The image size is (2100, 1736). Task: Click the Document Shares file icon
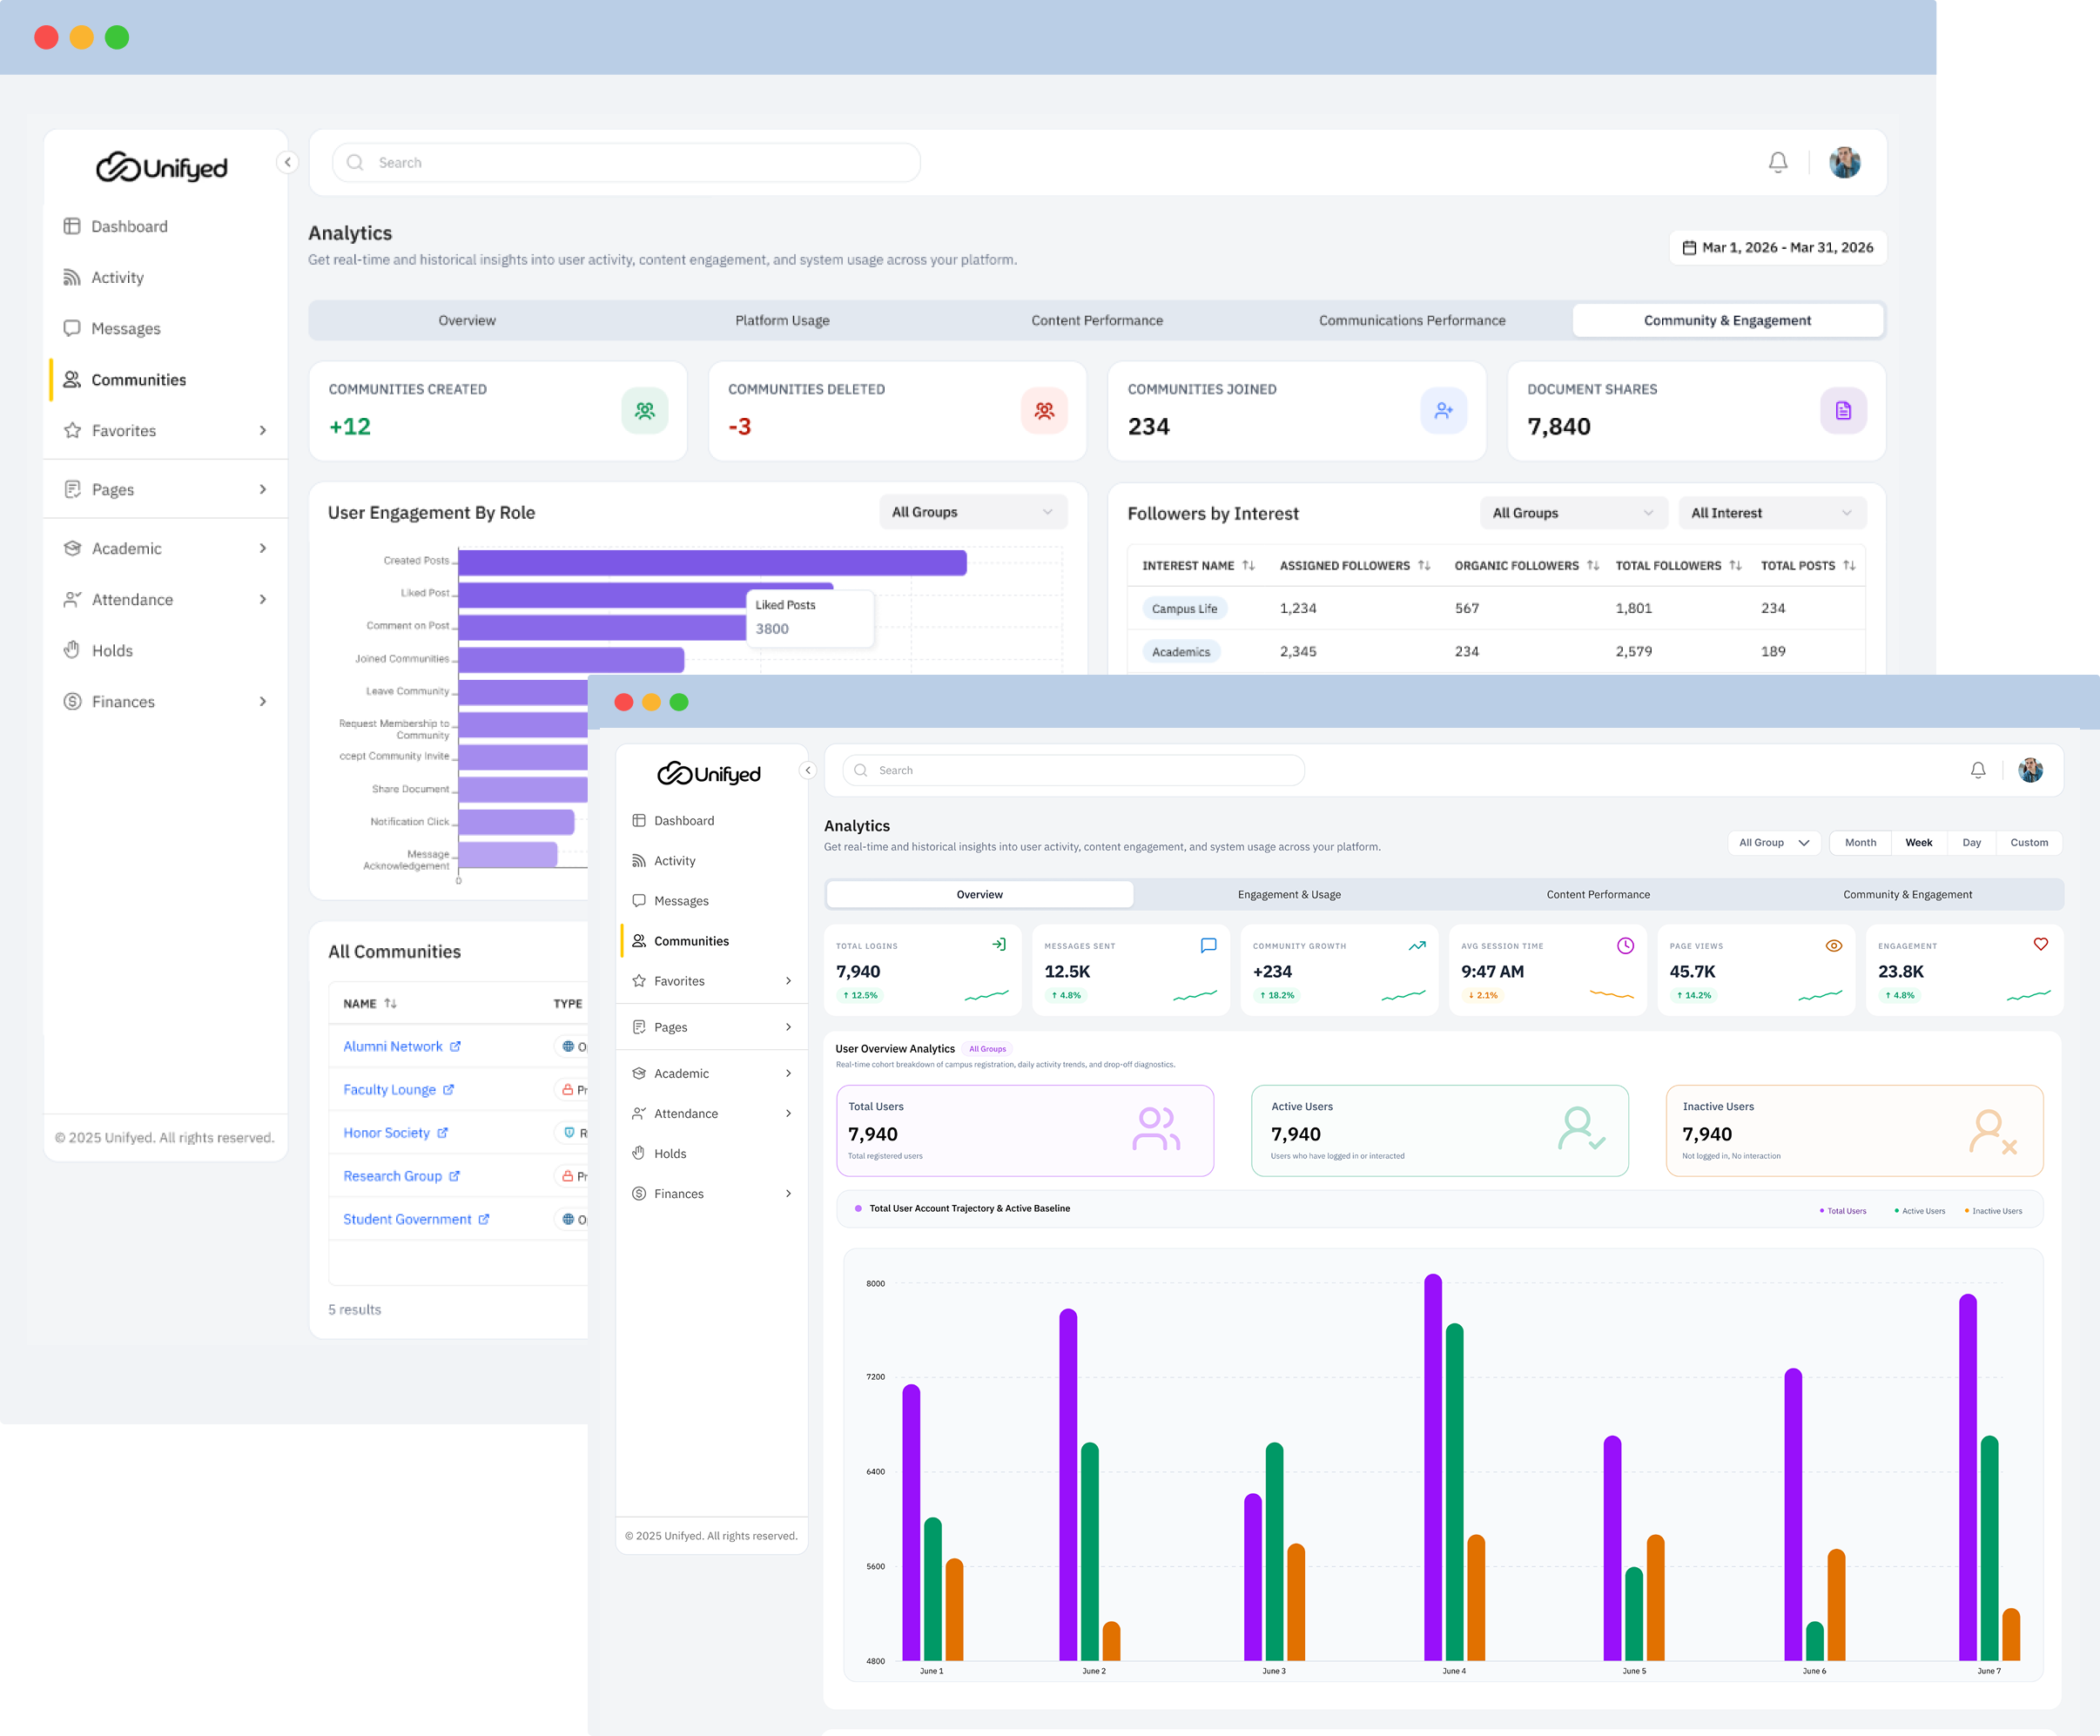tap(1843, 410)
